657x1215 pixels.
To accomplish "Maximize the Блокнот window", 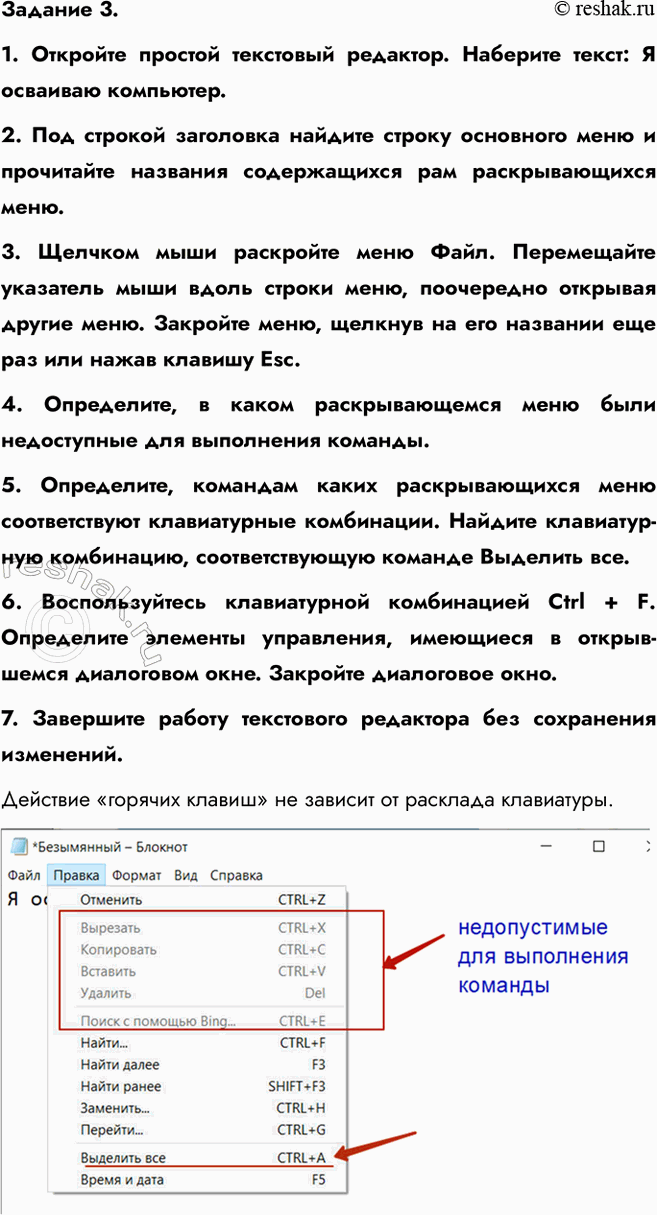I will click(x=598, y=846).
